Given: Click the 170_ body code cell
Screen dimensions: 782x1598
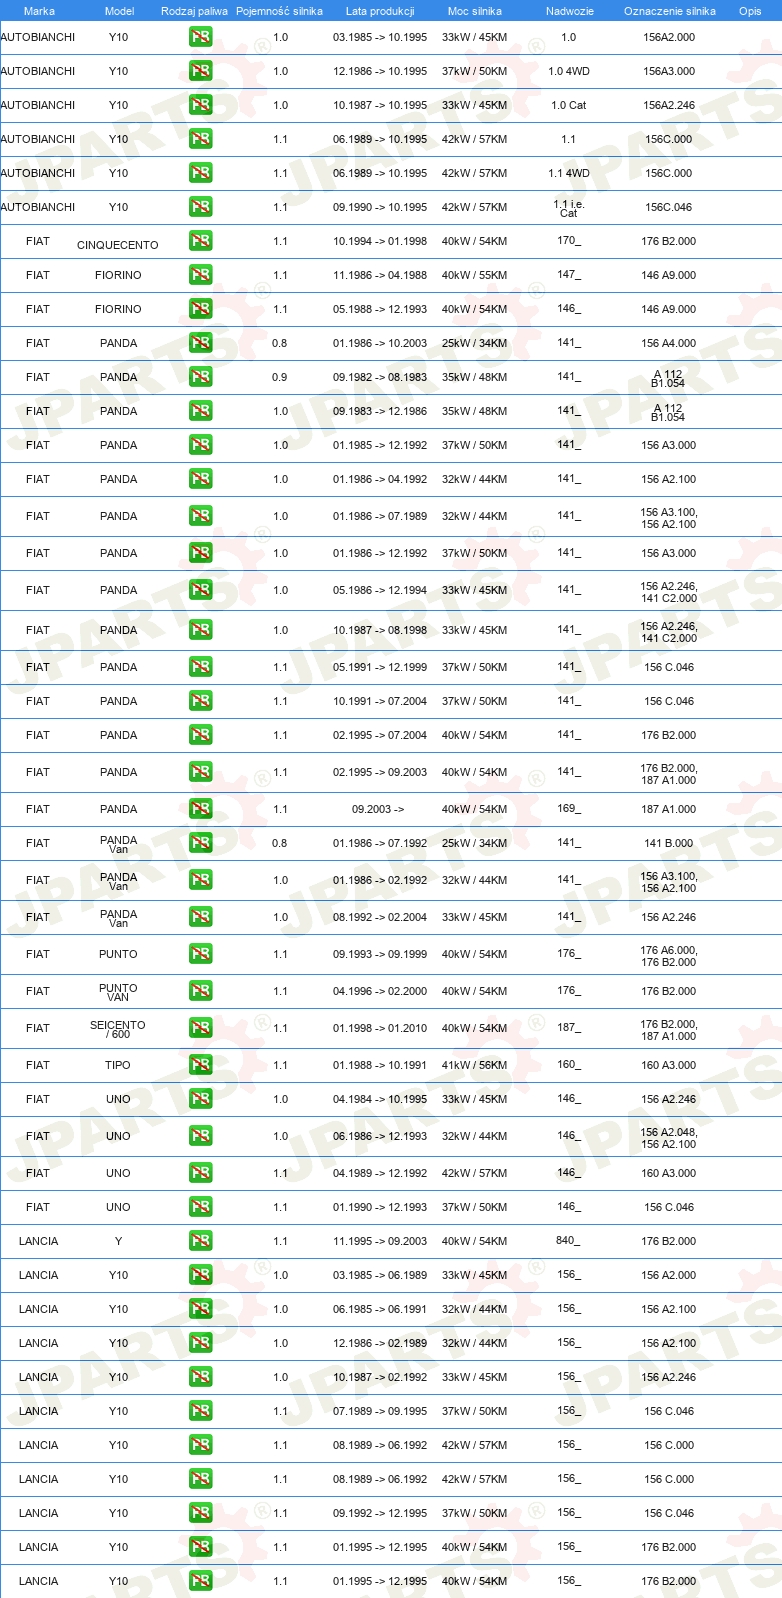Looking at the screenshot, I should pyautogui.click(x=569, y=240).
